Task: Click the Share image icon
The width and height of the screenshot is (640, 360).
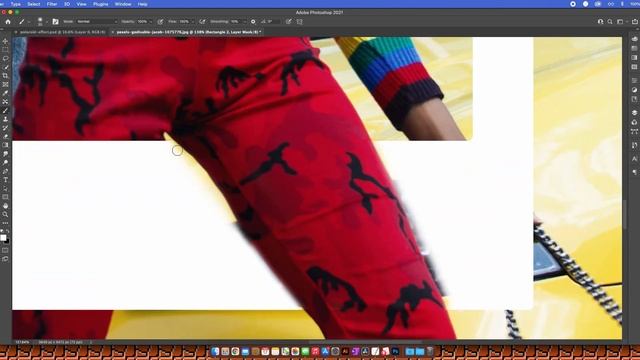Action: pyautogui.click(x=635, y=22)
